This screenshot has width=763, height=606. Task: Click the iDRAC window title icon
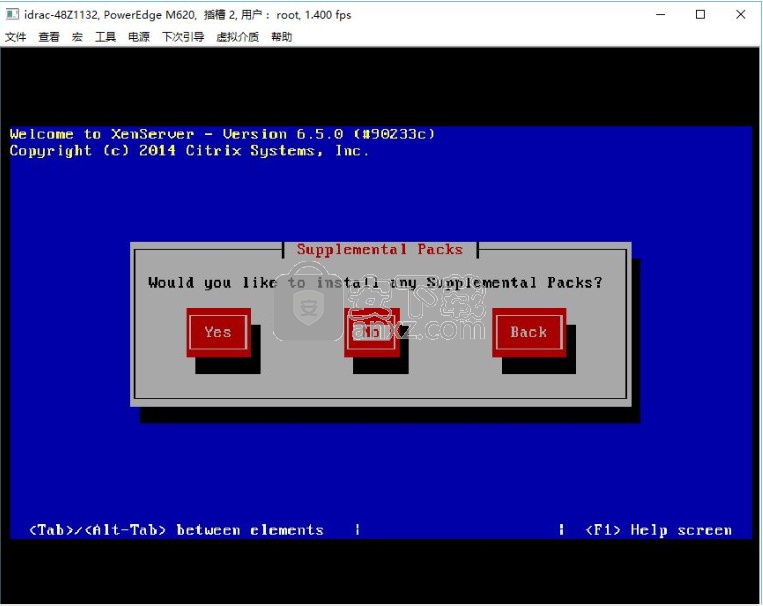pos(12,15)
